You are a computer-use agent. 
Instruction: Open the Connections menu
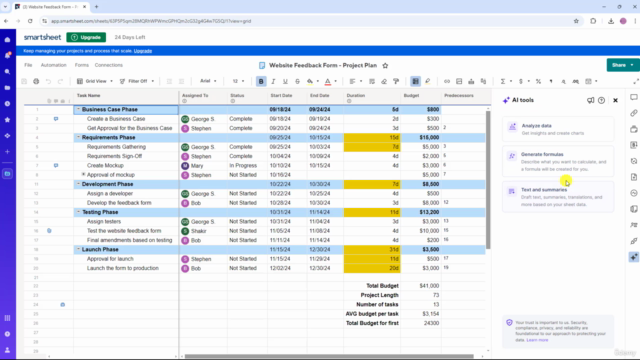[x=109, y=65]
